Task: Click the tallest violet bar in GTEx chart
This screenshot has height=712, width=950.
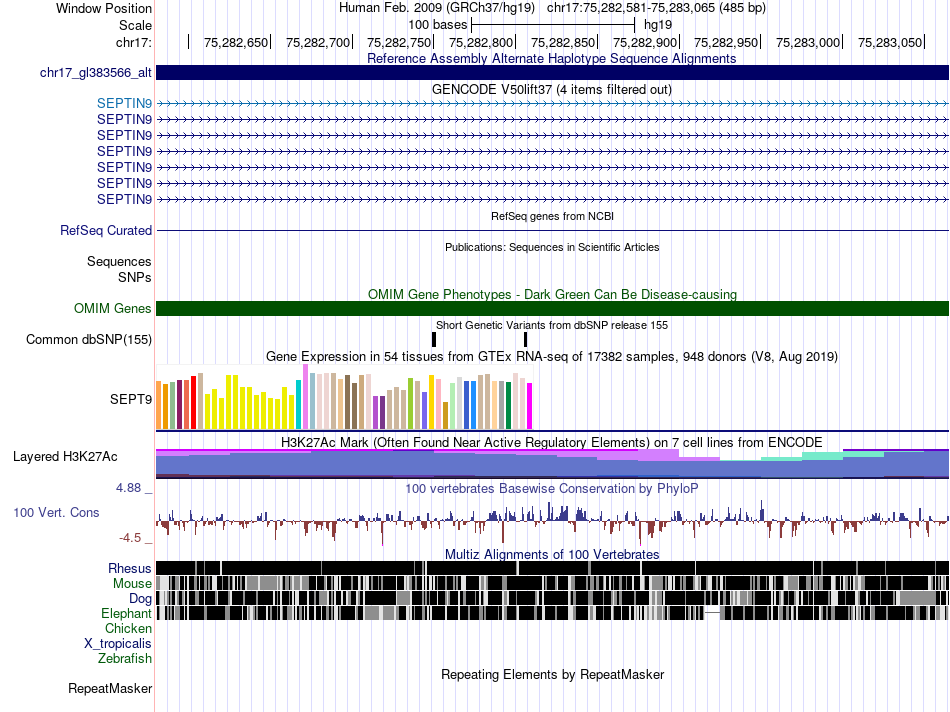Action: coord(305,397)
